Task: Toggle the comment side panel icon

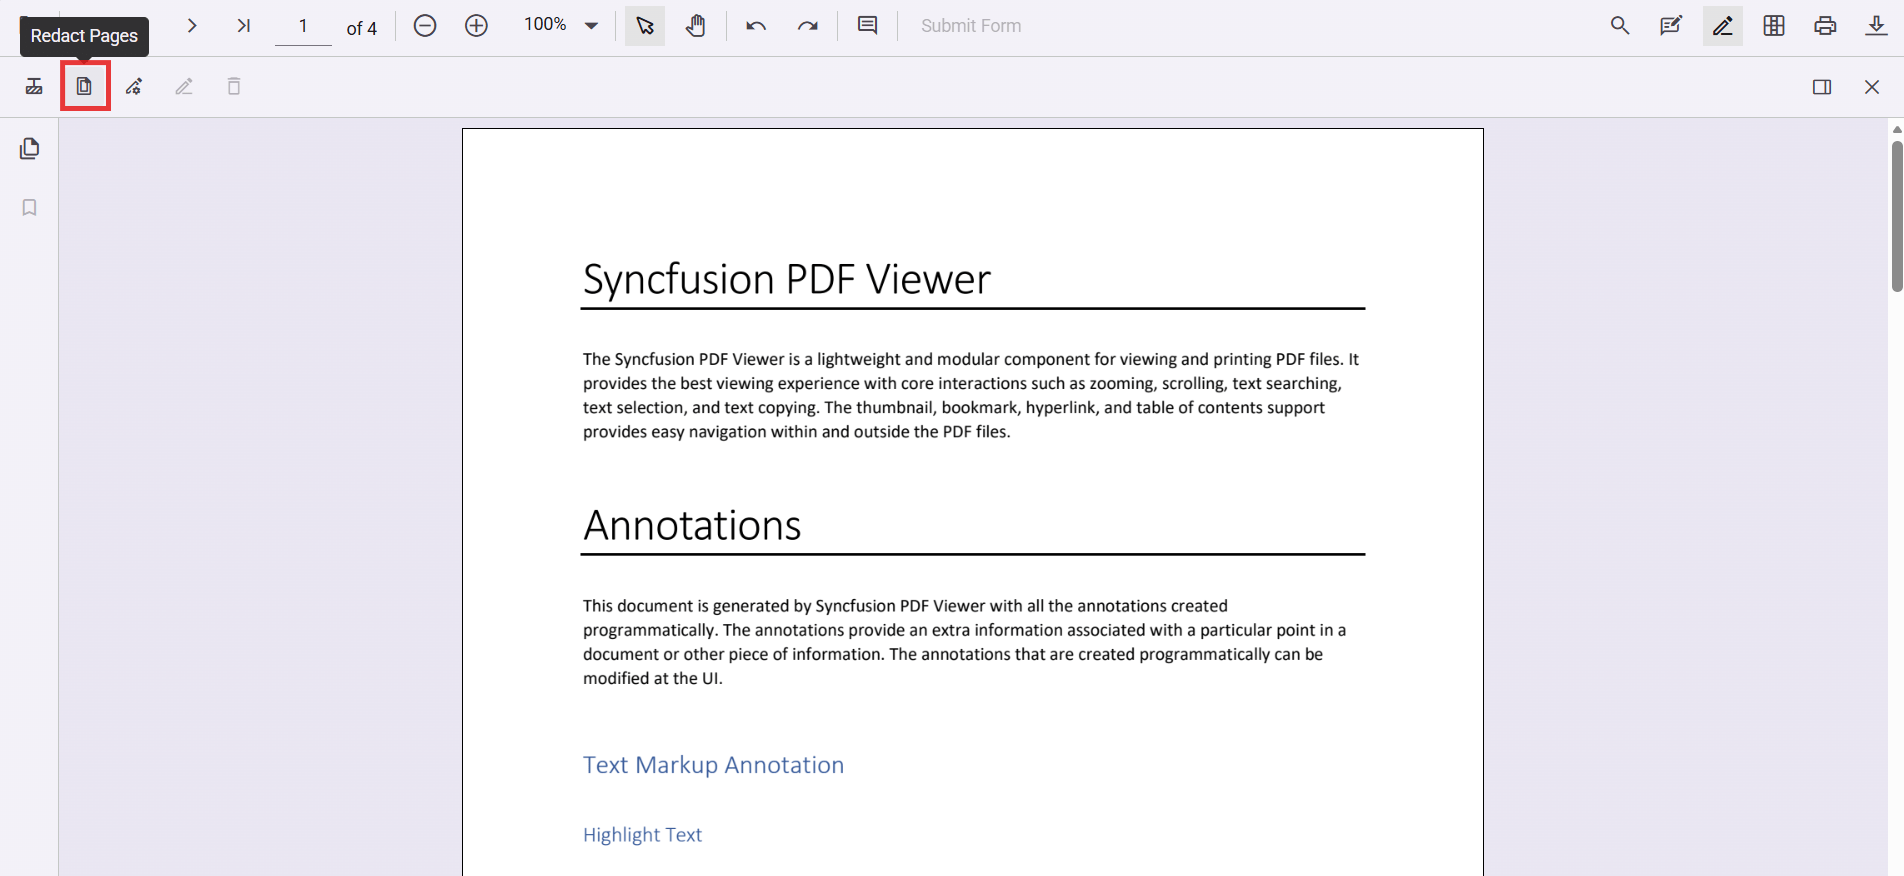Action: (x=1822, y=87)
